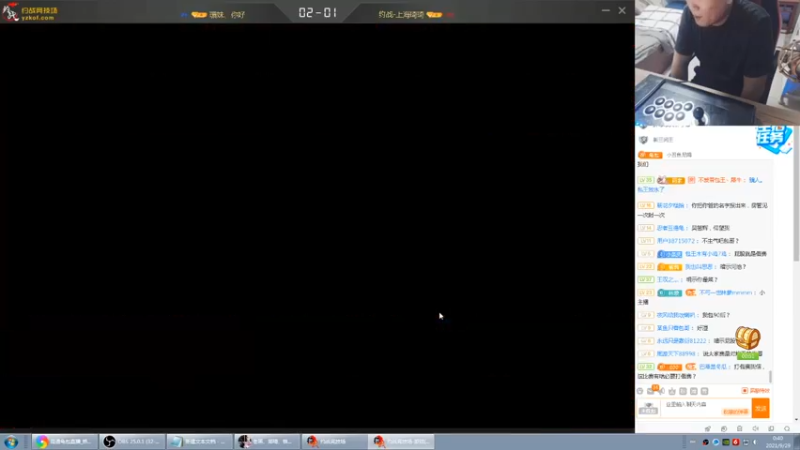Click the shopping bag icon in the bottom bar
The width and height of the screenshot is (800, 450).
click(739, 429)
